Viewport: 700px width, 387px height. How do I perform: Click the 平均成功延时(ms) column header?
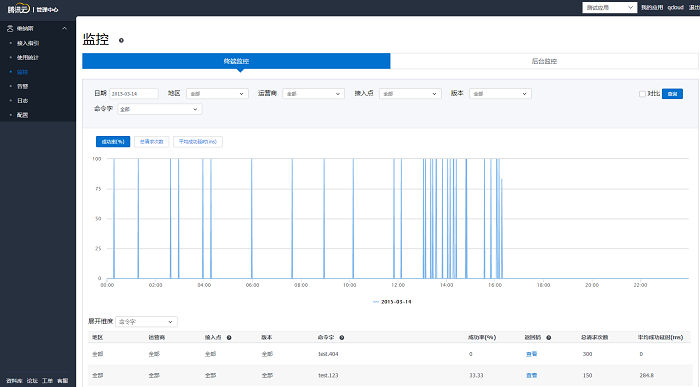coord(661,337)
